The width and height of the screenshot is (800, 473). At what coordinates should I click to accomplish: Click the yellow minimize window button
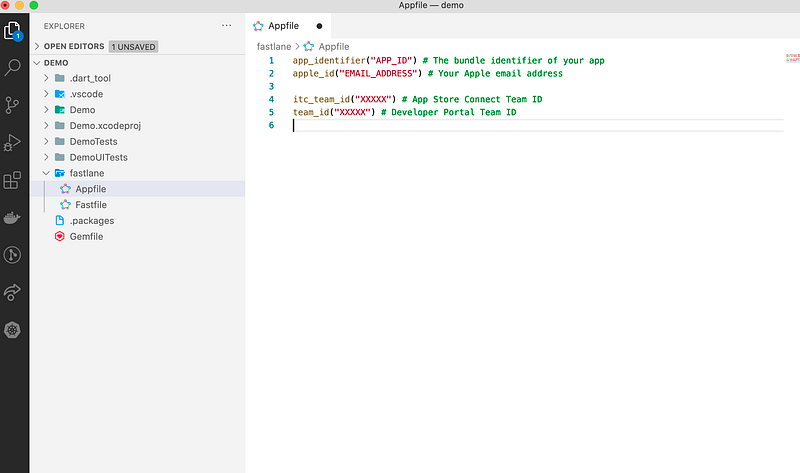(19, 5)
